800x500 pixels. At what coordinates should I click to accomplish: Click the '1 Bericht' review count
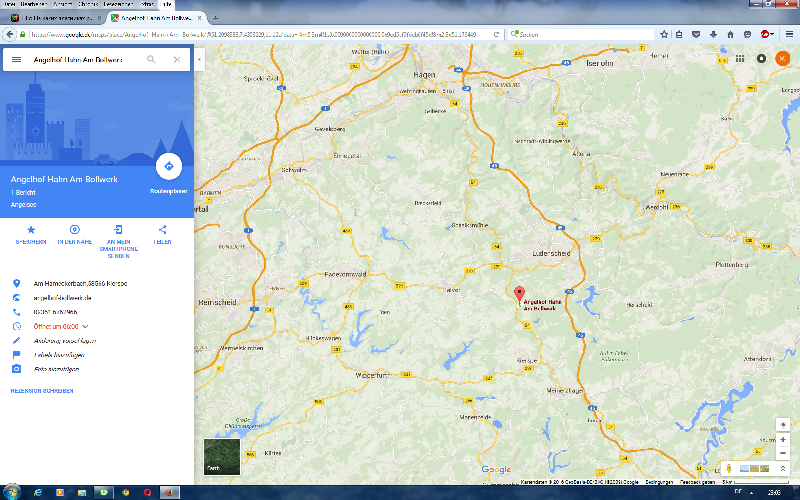tap(23, 192)
